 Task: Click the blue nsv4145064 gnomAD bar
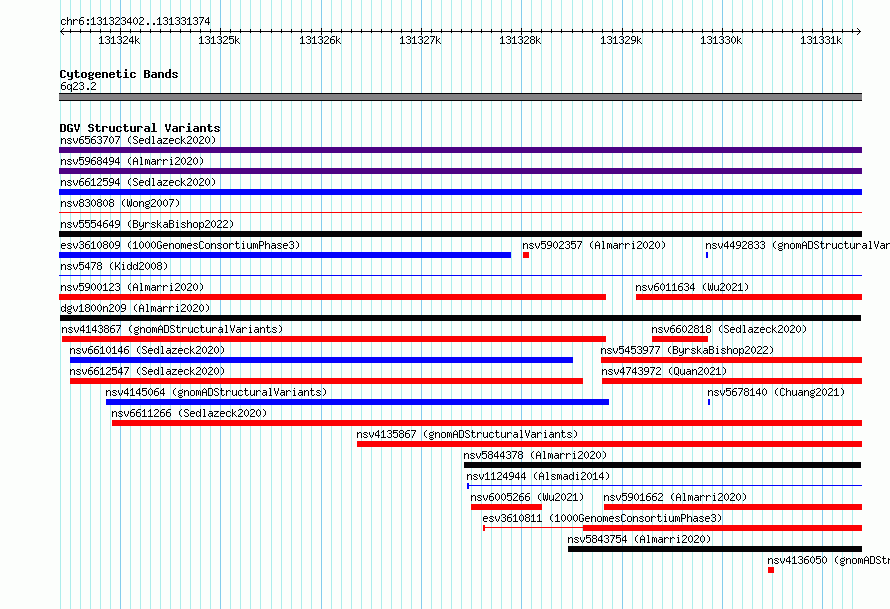tap(357, 402)
